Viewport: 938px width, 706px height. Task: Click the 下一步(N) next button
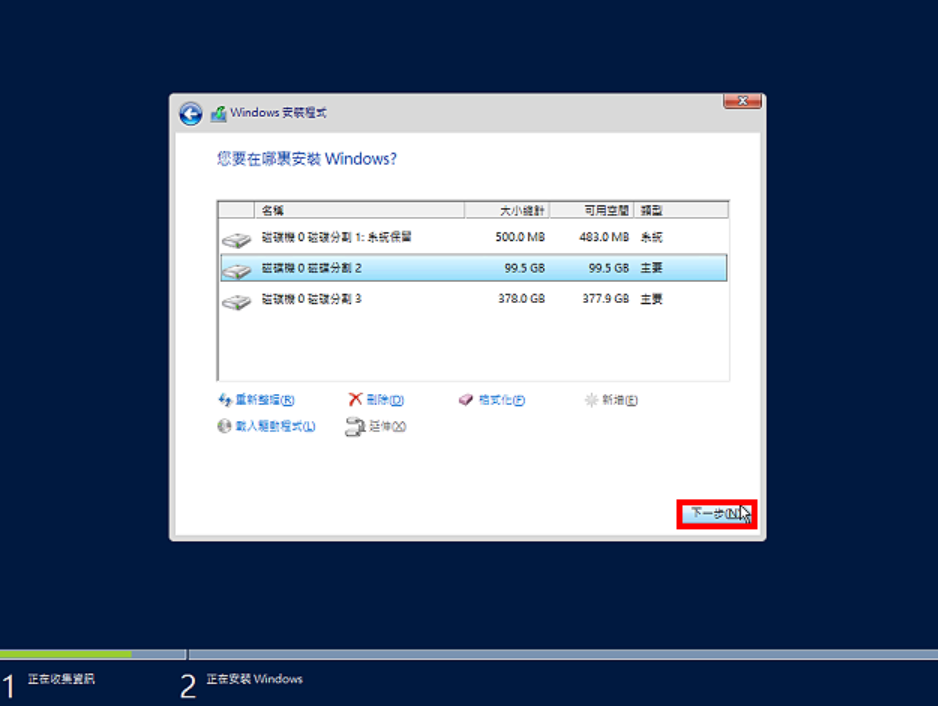[x=717, y=514]
